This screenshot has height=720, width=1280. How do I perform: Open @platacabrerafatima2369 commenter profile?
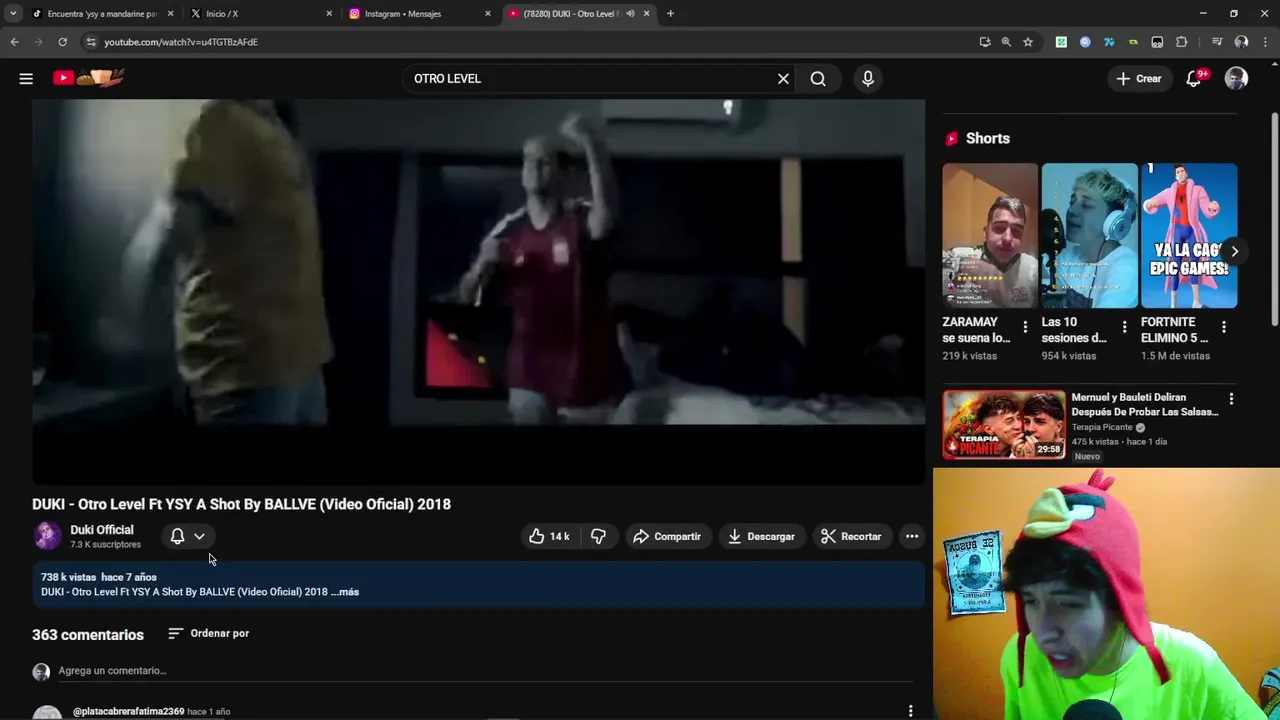(128, 711)
